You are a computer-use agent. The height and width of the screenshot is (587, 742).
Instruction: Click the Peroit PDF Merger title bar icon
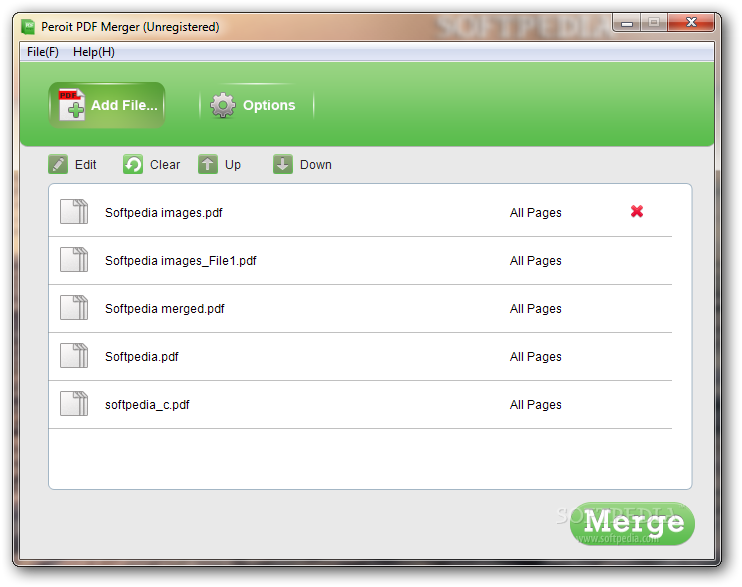28,27
